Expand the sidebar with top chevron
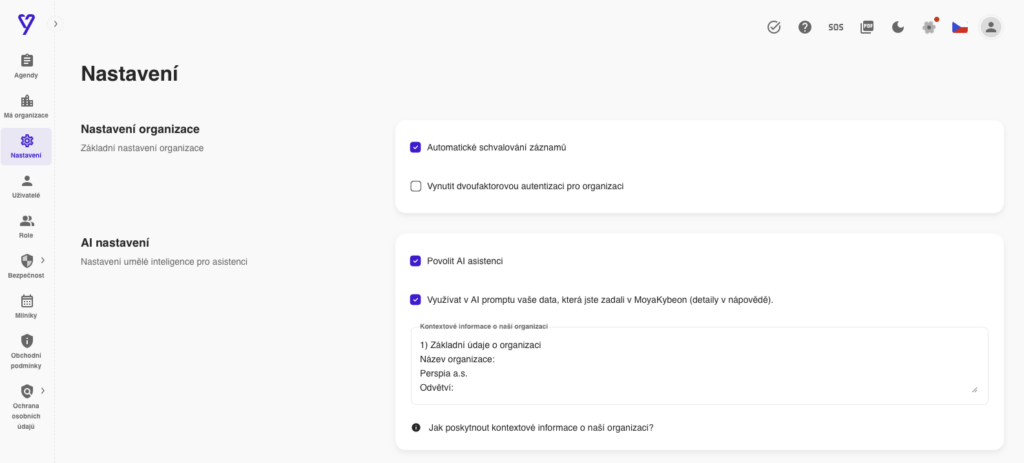 (55, 23)
